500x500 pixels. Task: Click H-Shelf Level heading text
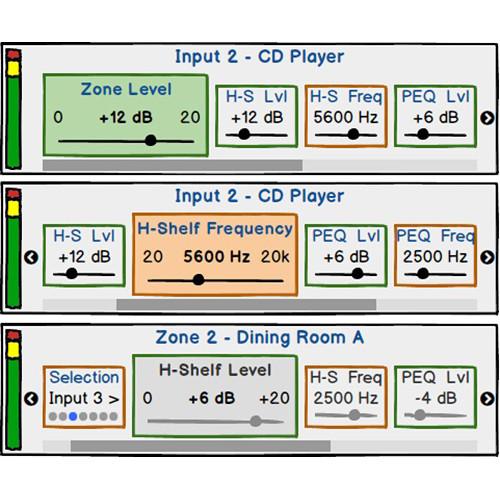coord(215,370)
